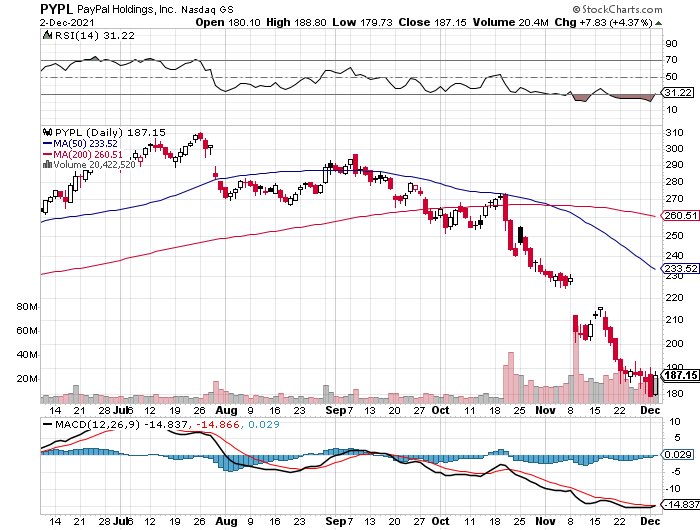Click the 80M volume axis label
This screenshot has width=700, height=530.
click(x=27, y=307)
